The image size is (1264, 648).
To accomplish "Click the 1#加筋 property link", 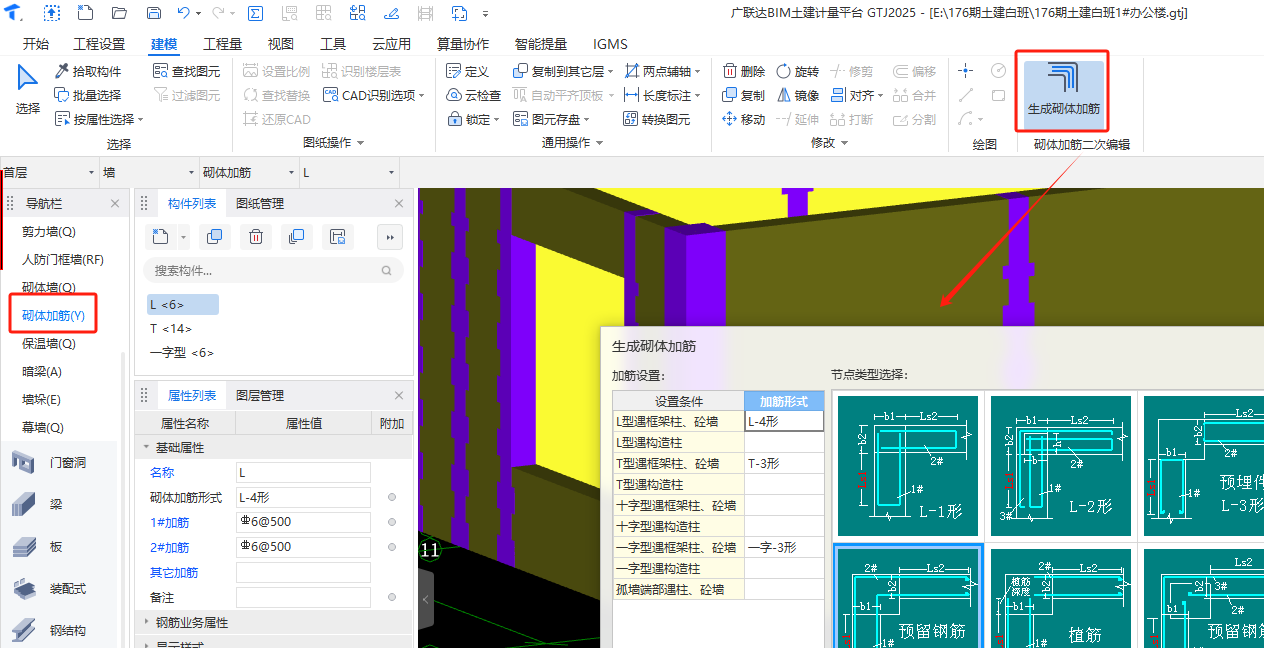I will 169,522.
